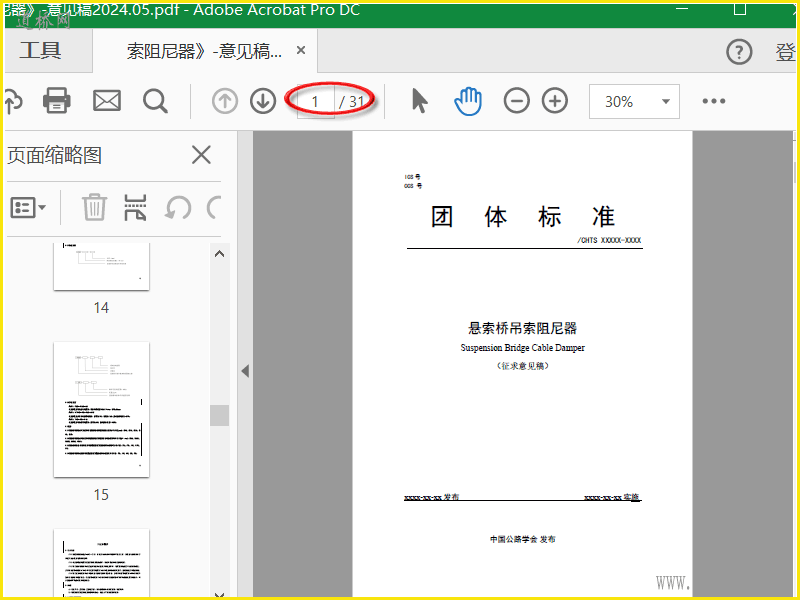The image size is (800, 600).
Task: Click the insert/extract pages scissors icon
Action: (x=135, y=207)
